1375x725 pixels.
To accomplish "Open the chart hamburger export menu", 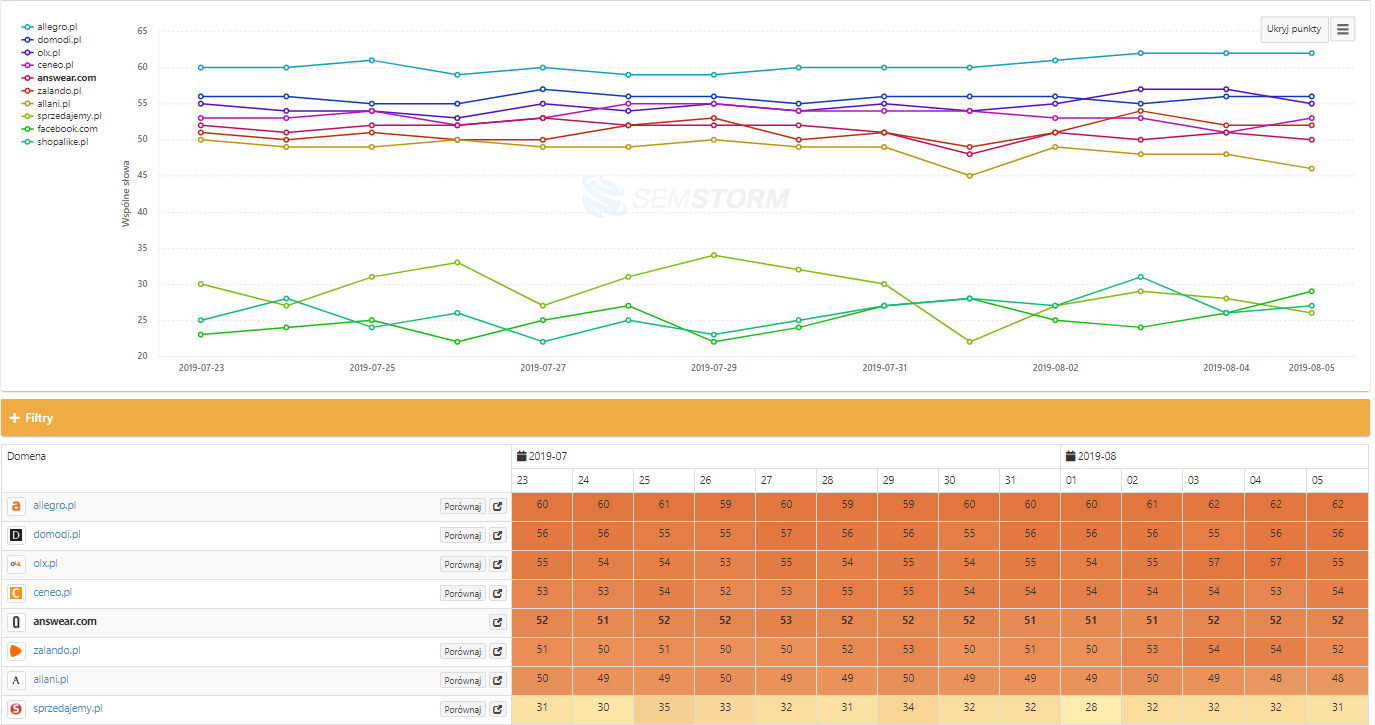I will click(1343, 29).
